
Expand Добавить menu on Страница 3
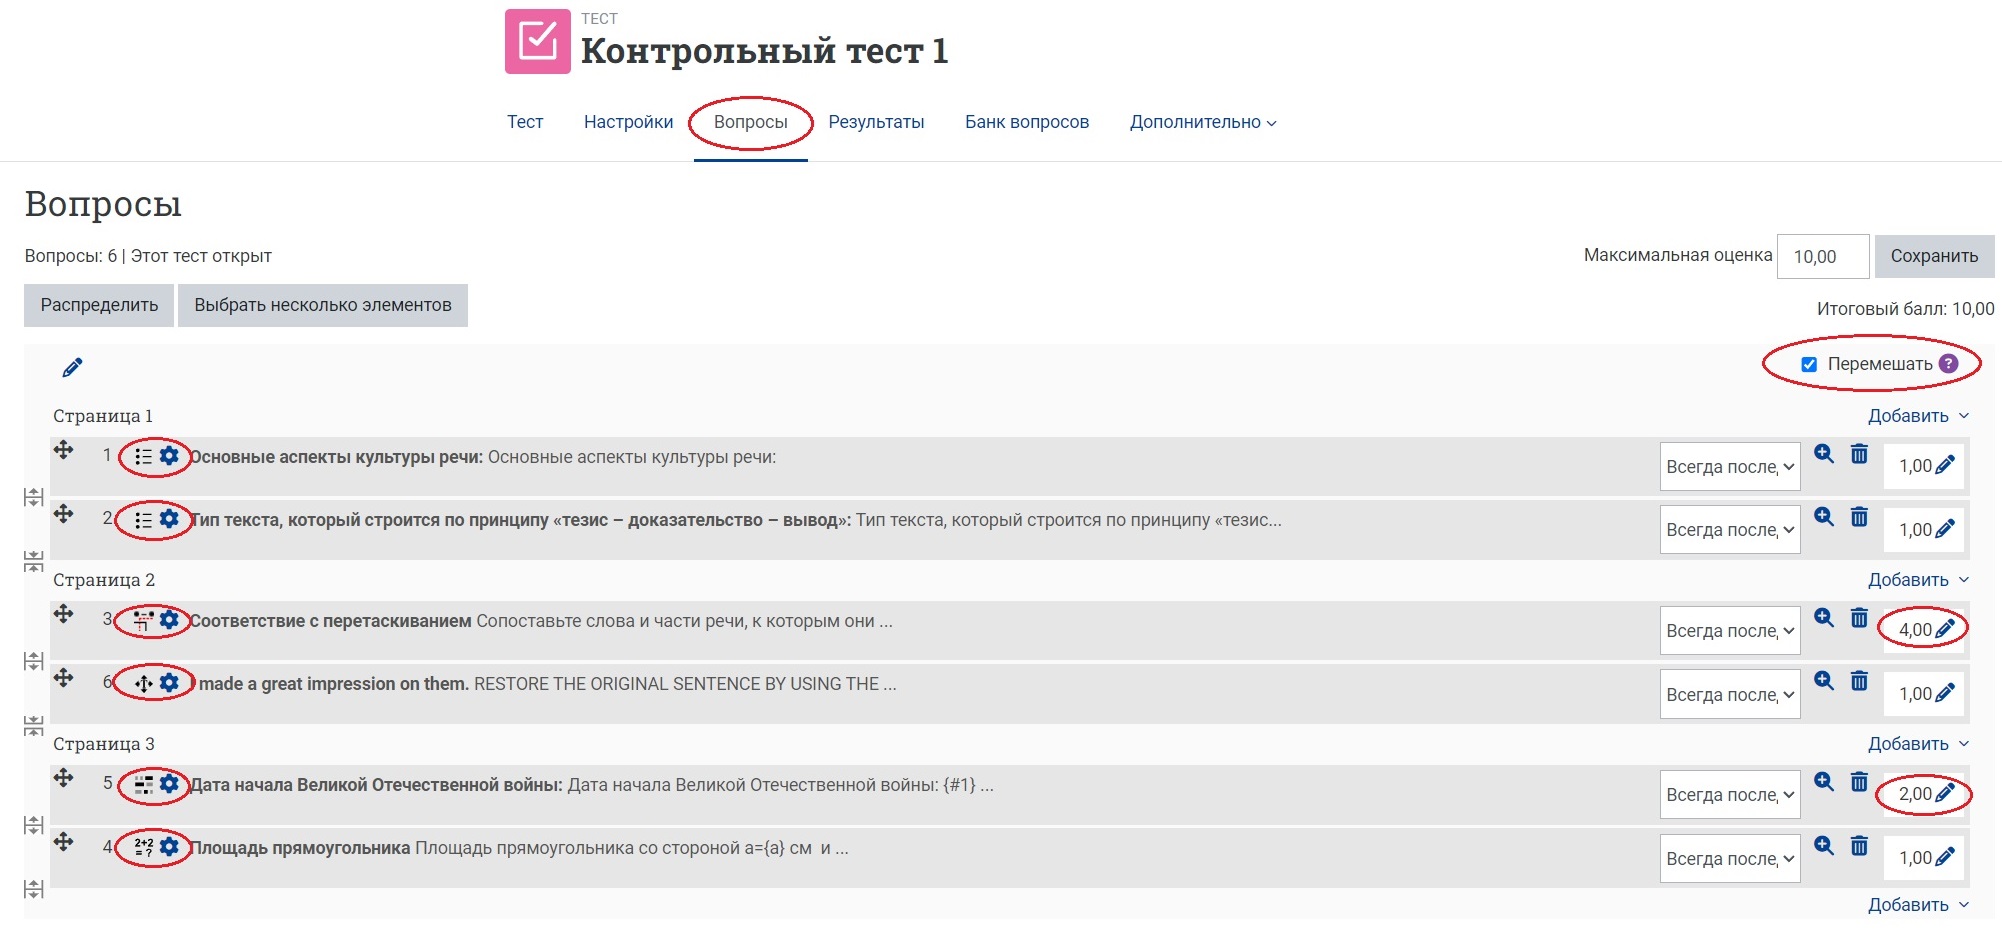[x=1918, y=744]
